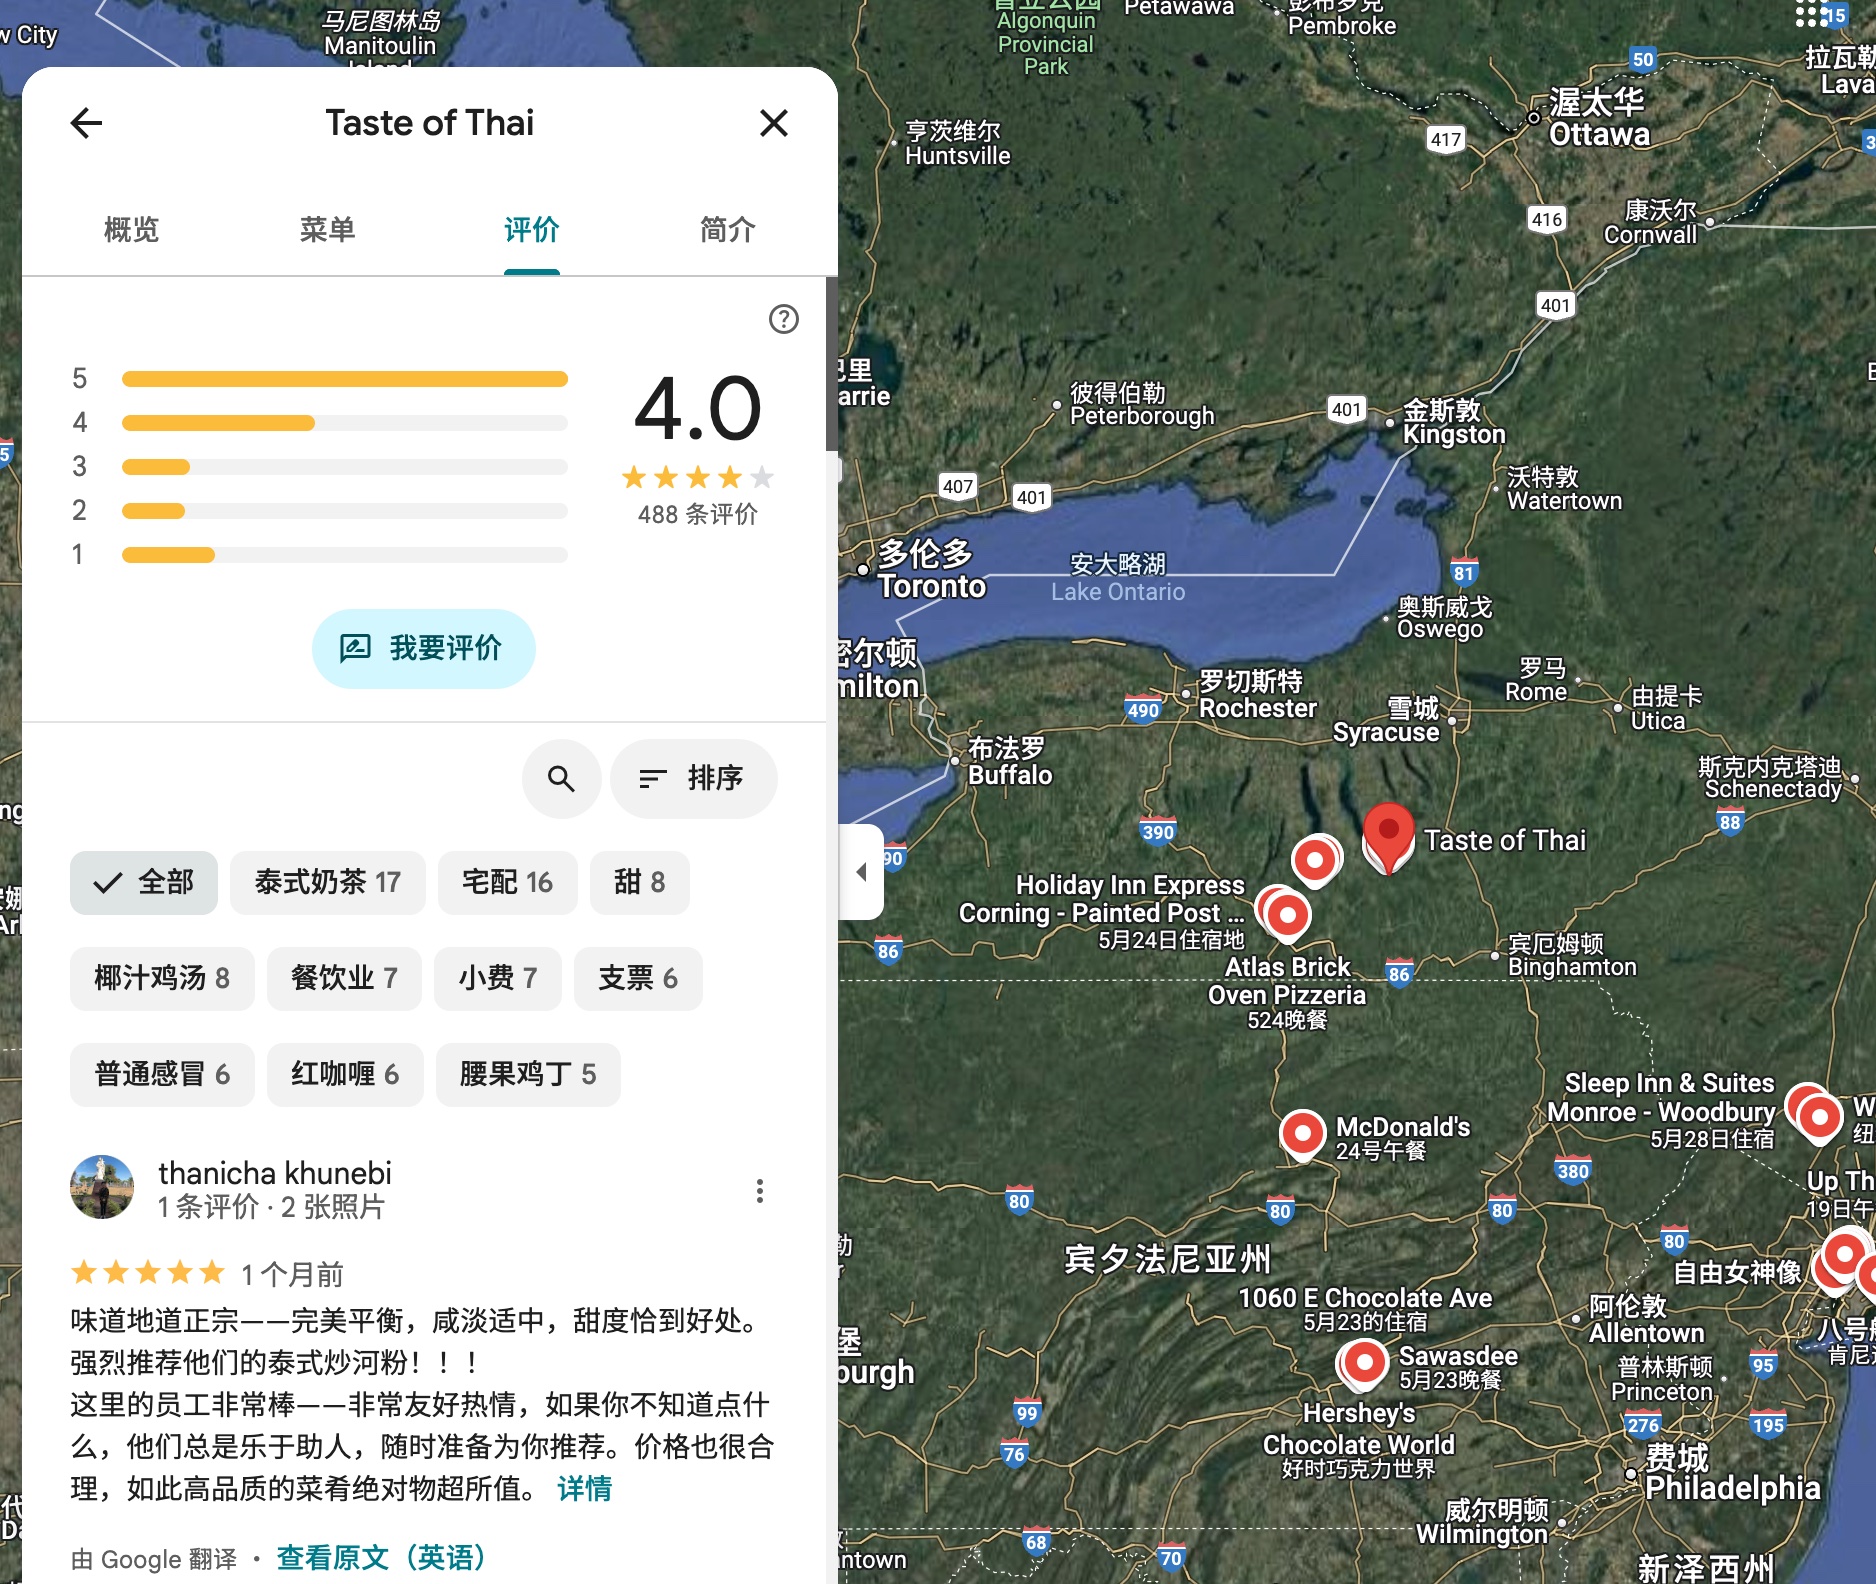
Task: Click the Sawasdee map marker
Action: point(1363,1362)
